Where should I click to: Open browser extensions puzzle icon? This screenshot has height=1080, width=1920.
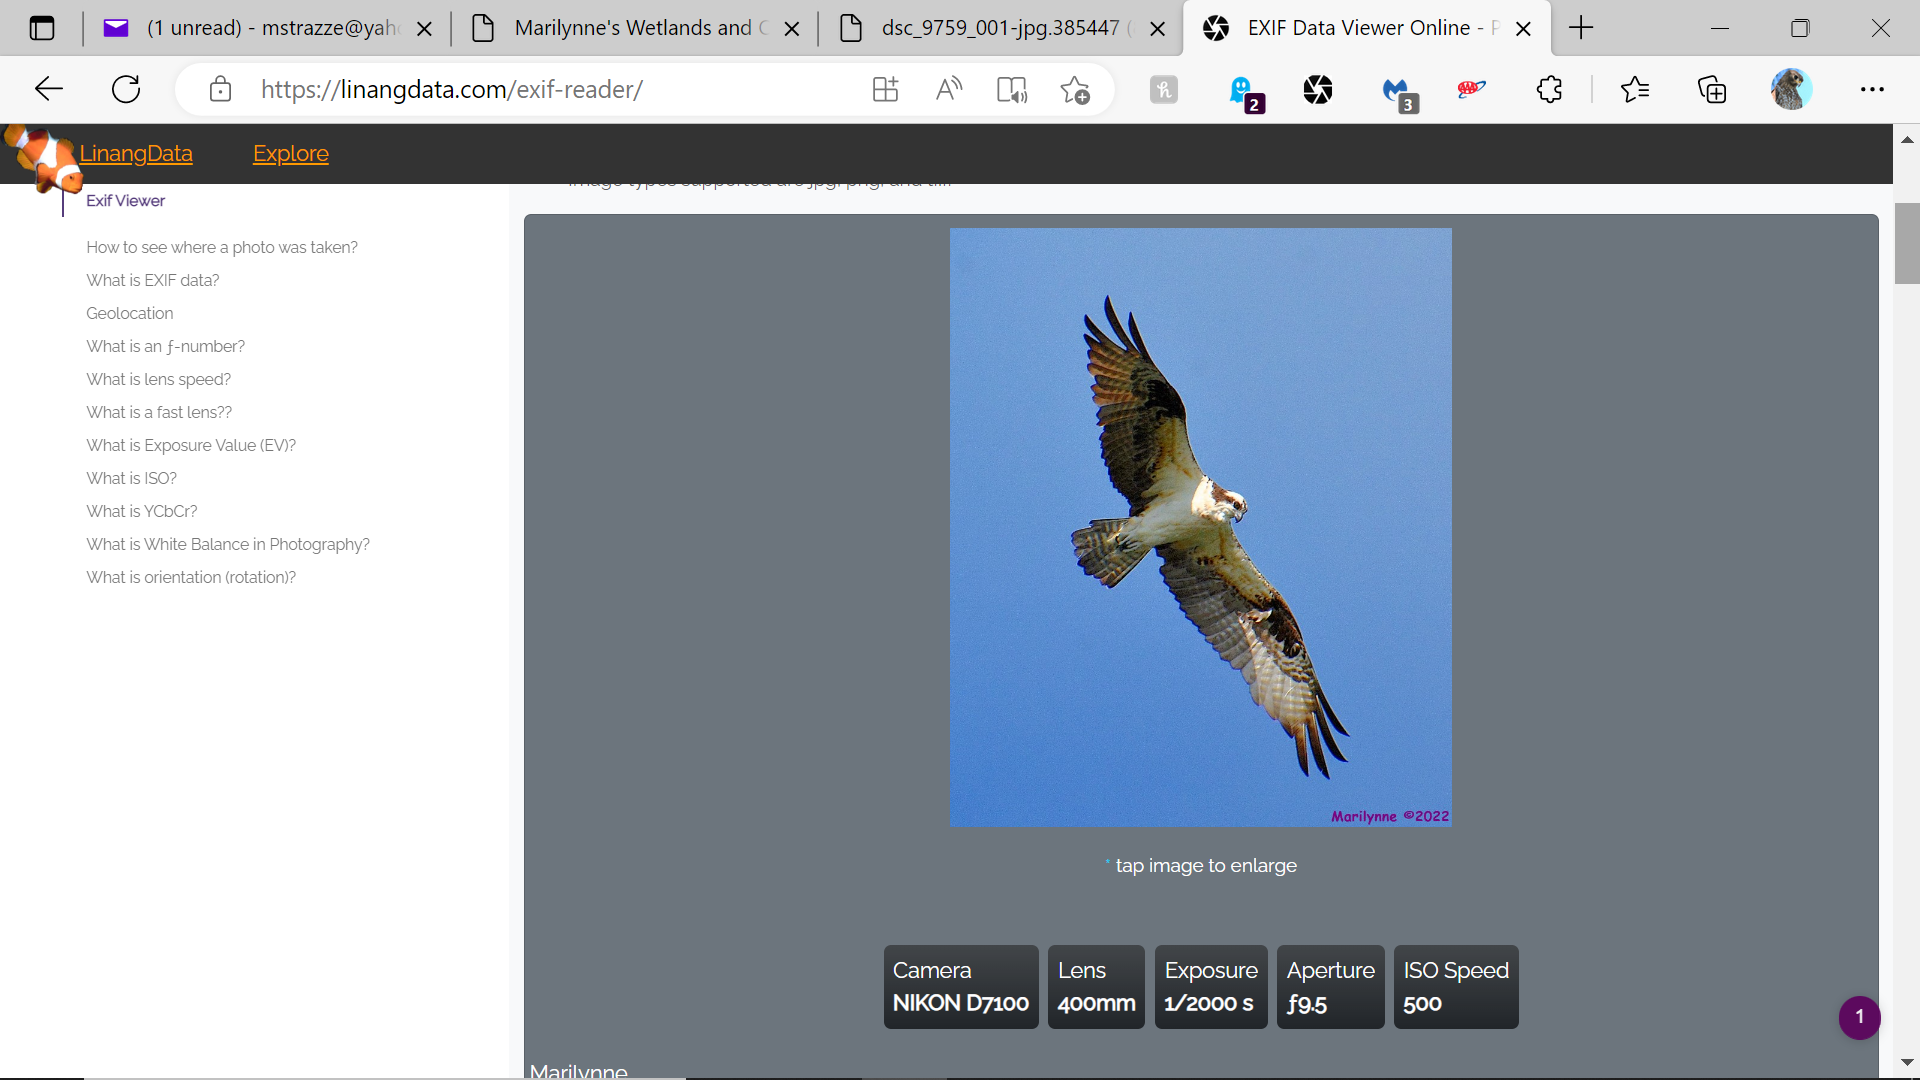pos(1549,90)
